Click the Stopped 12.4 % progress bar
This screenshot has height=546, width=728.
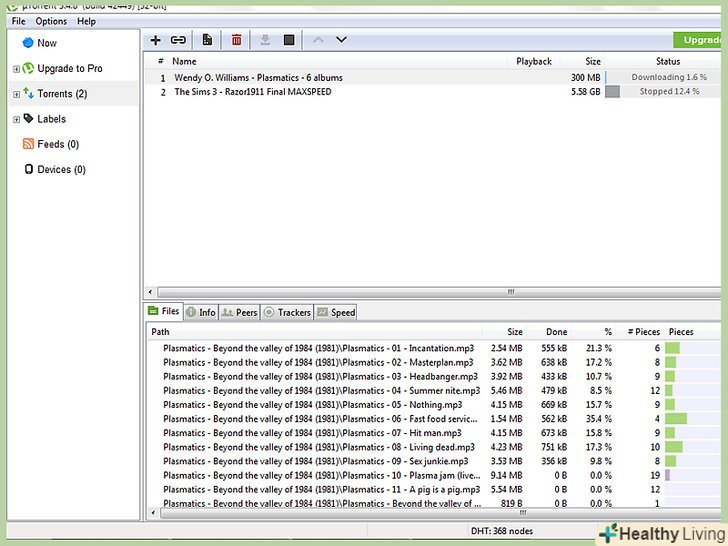(x=663, y=91)
